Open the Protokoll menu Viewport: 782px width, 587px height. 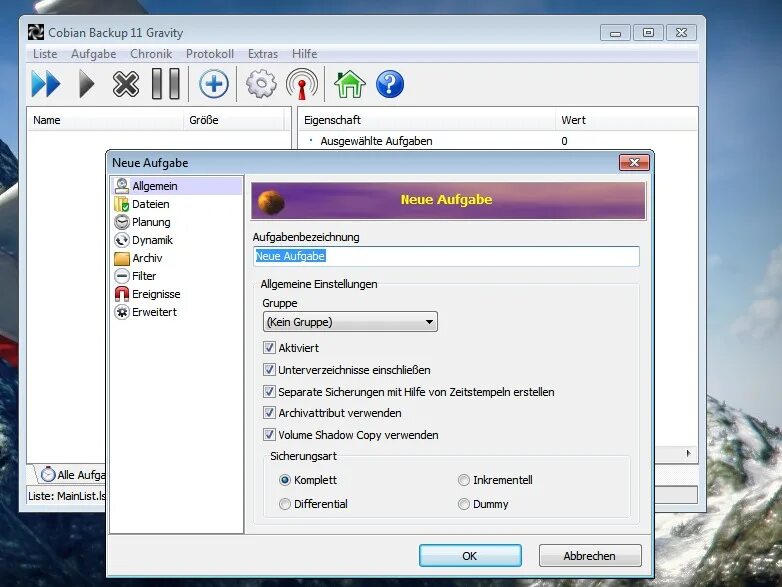[x=209, y=54]
